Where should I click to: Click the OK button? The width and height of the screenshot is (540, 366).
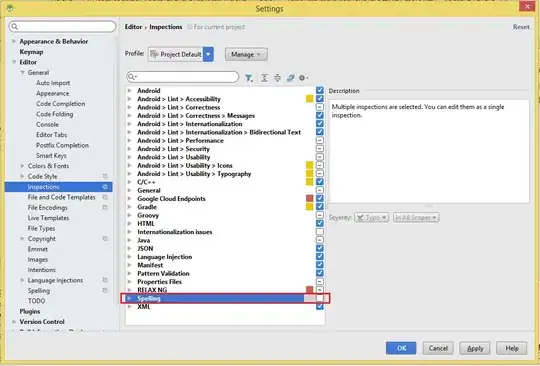click(401, 348)
